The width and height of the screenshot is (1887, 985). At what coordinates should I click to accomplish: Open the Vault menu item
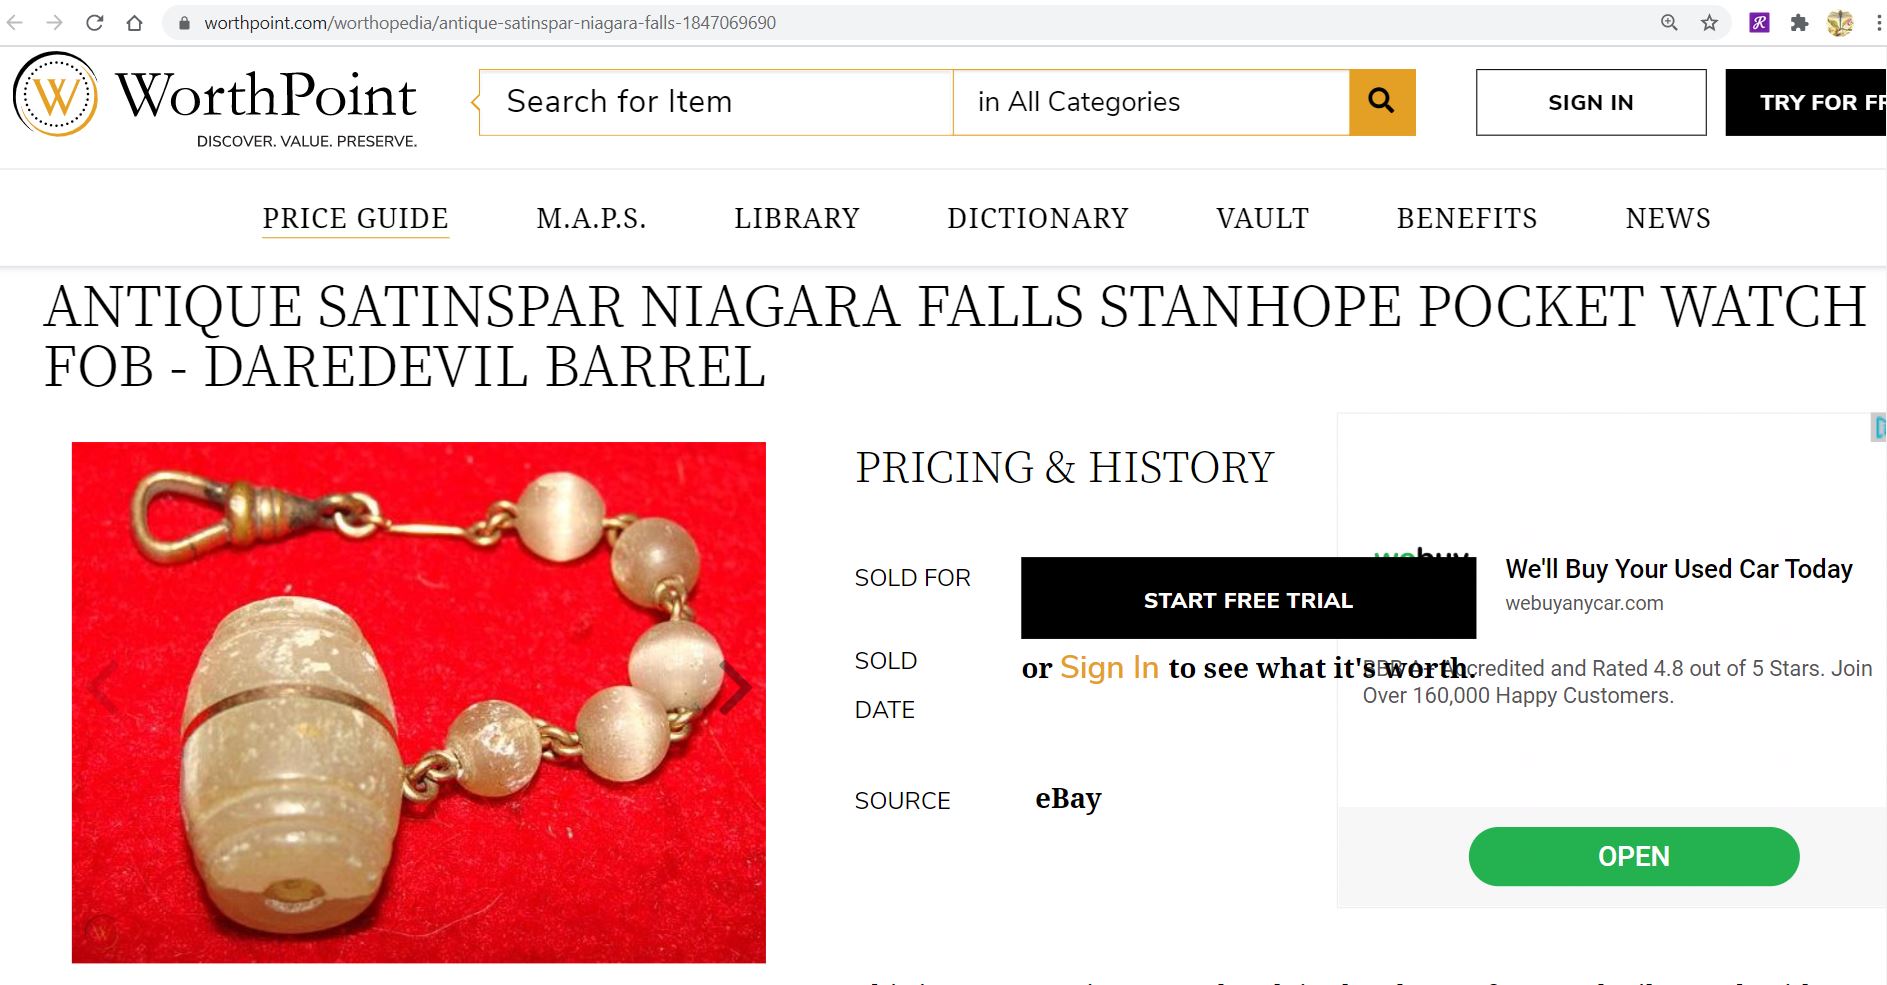pyautogui.click(x=1262, y=218)
